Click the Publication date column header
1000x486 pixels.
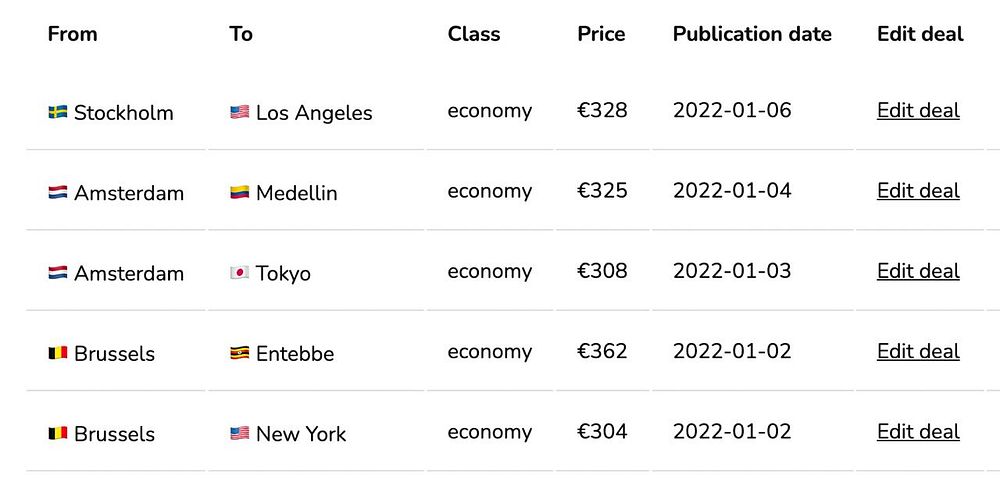[x=752, y=34]
